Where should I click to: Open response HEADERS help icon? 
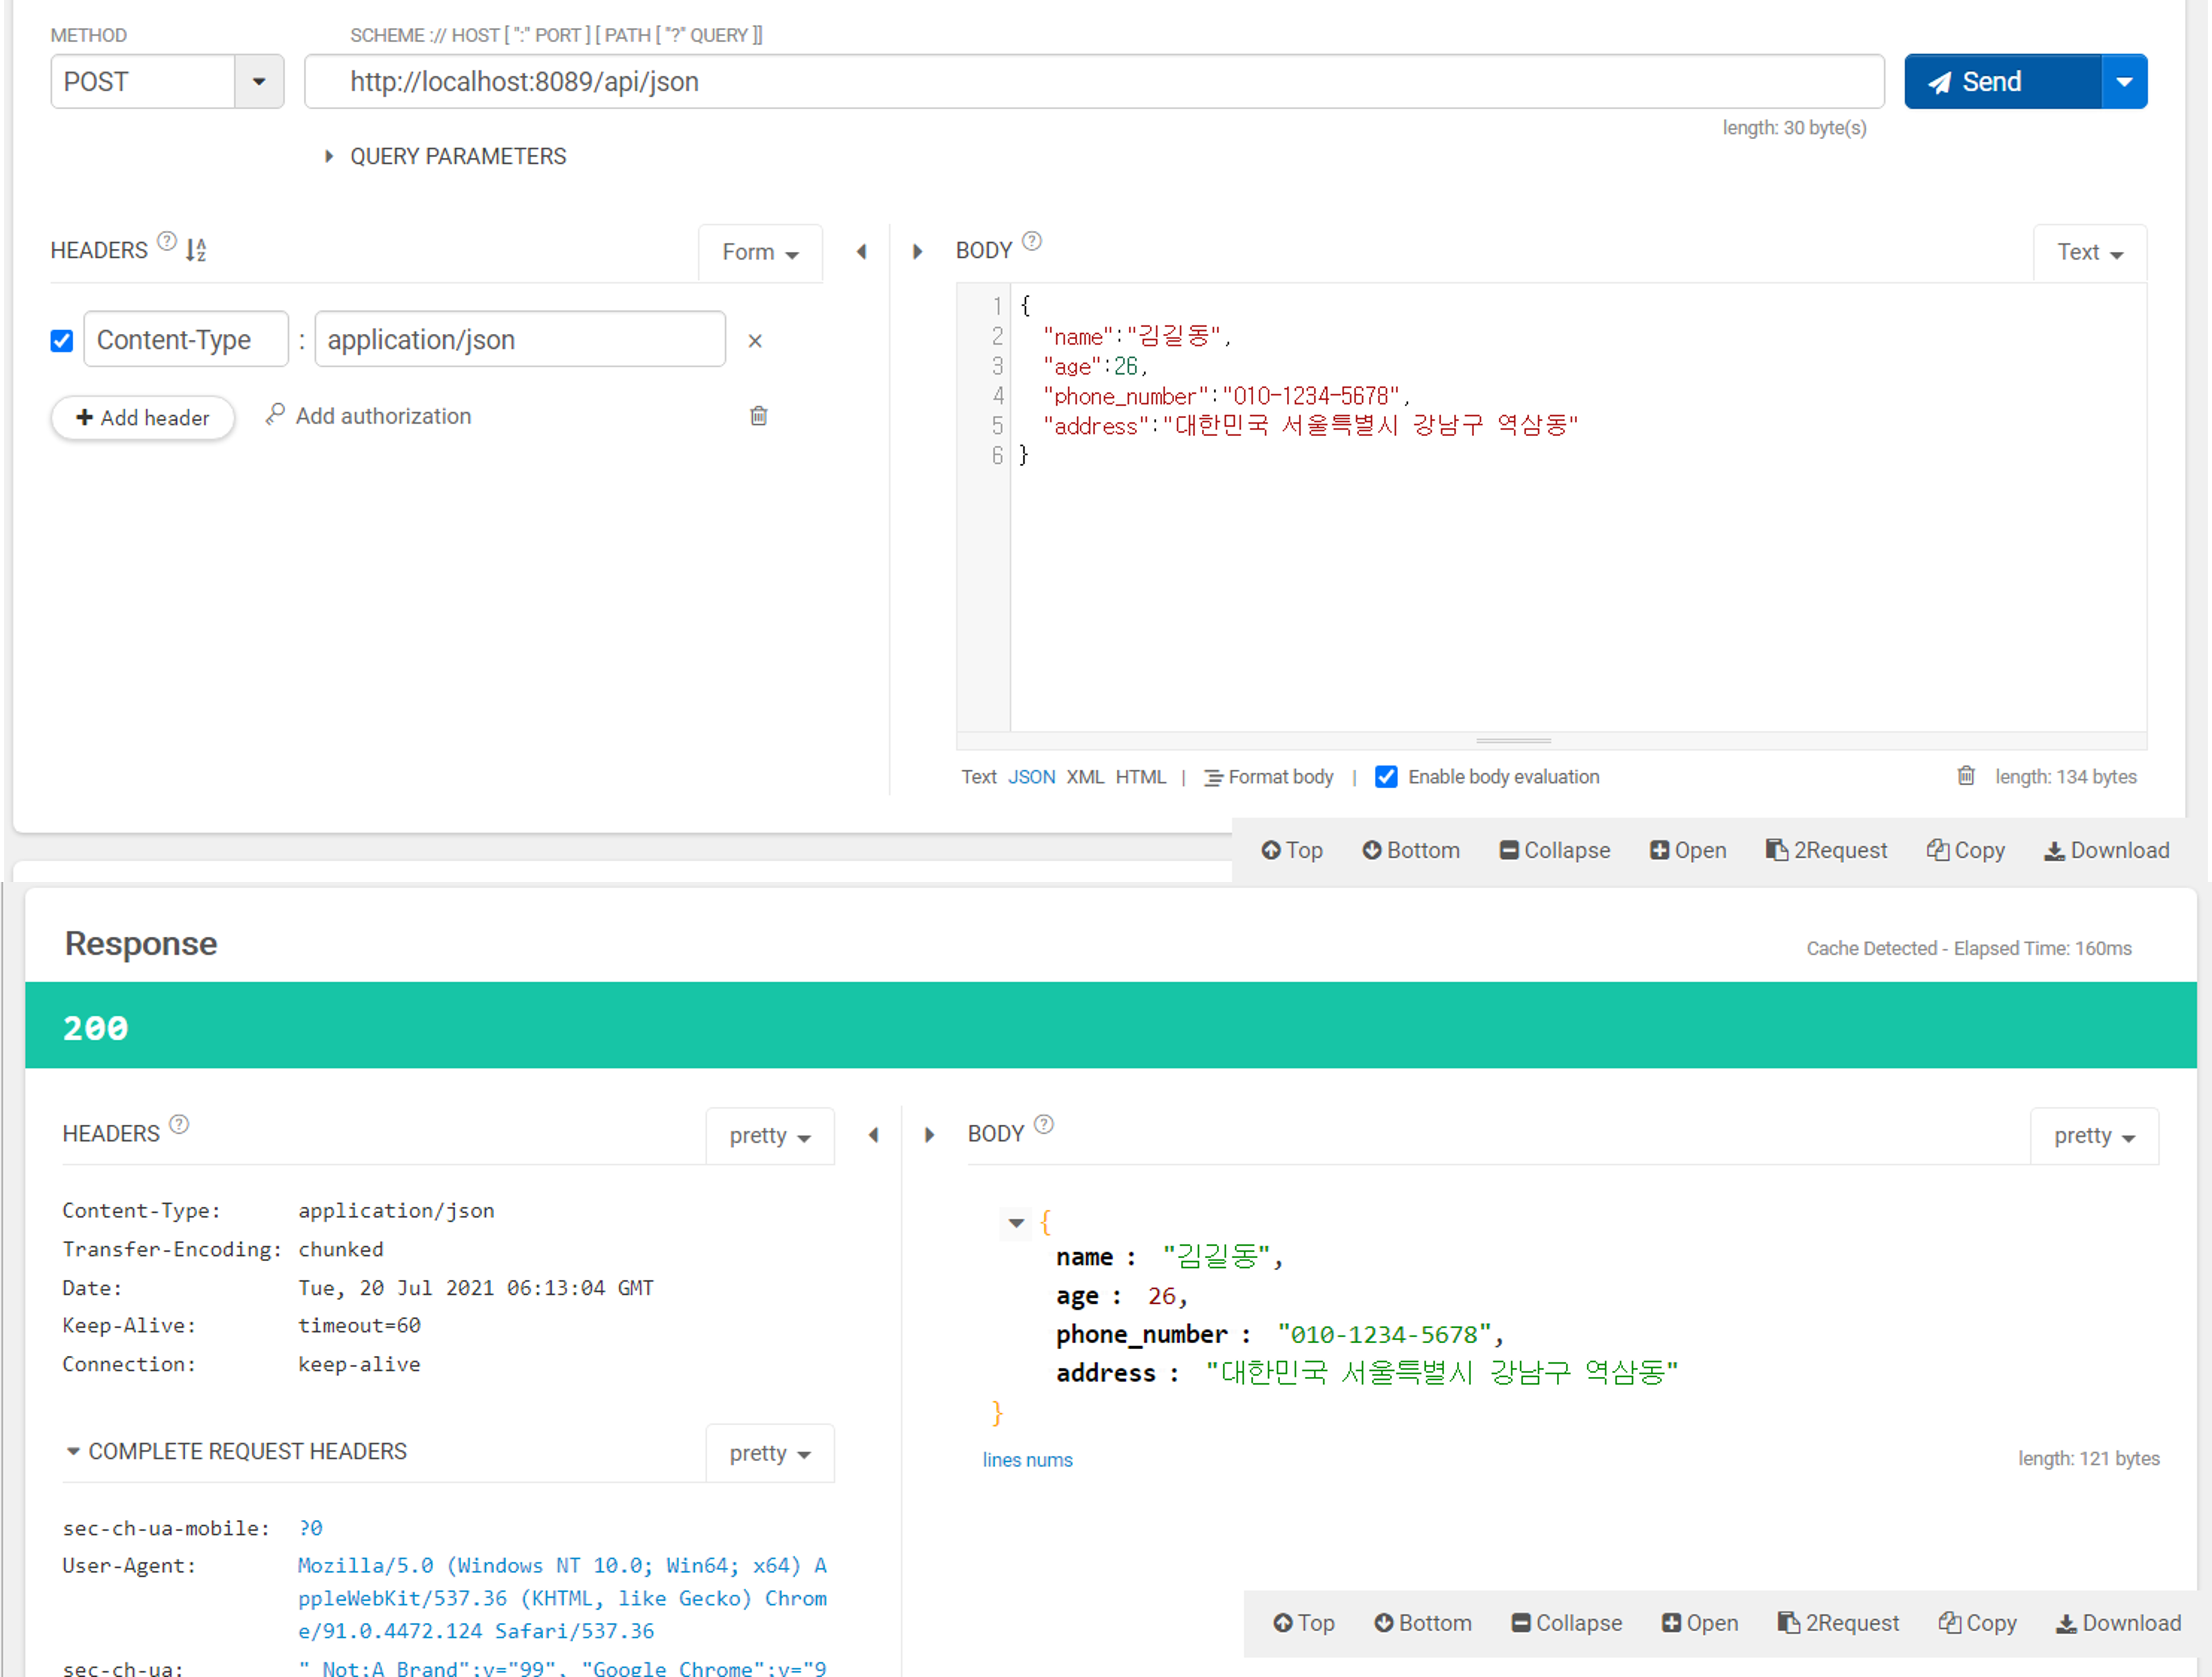tap(179, 1124)
